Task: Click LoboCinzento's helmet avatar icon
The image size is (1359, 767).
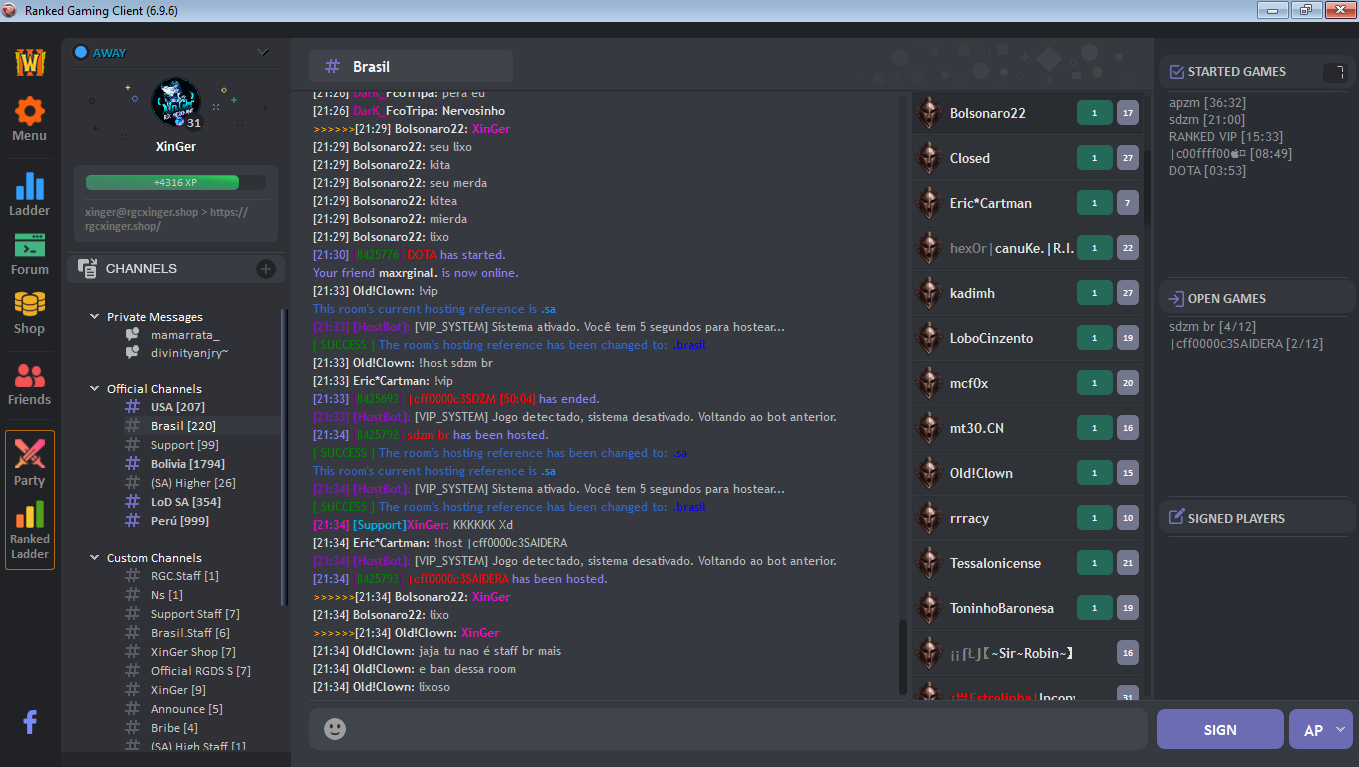Action: (x=929, y=338)
